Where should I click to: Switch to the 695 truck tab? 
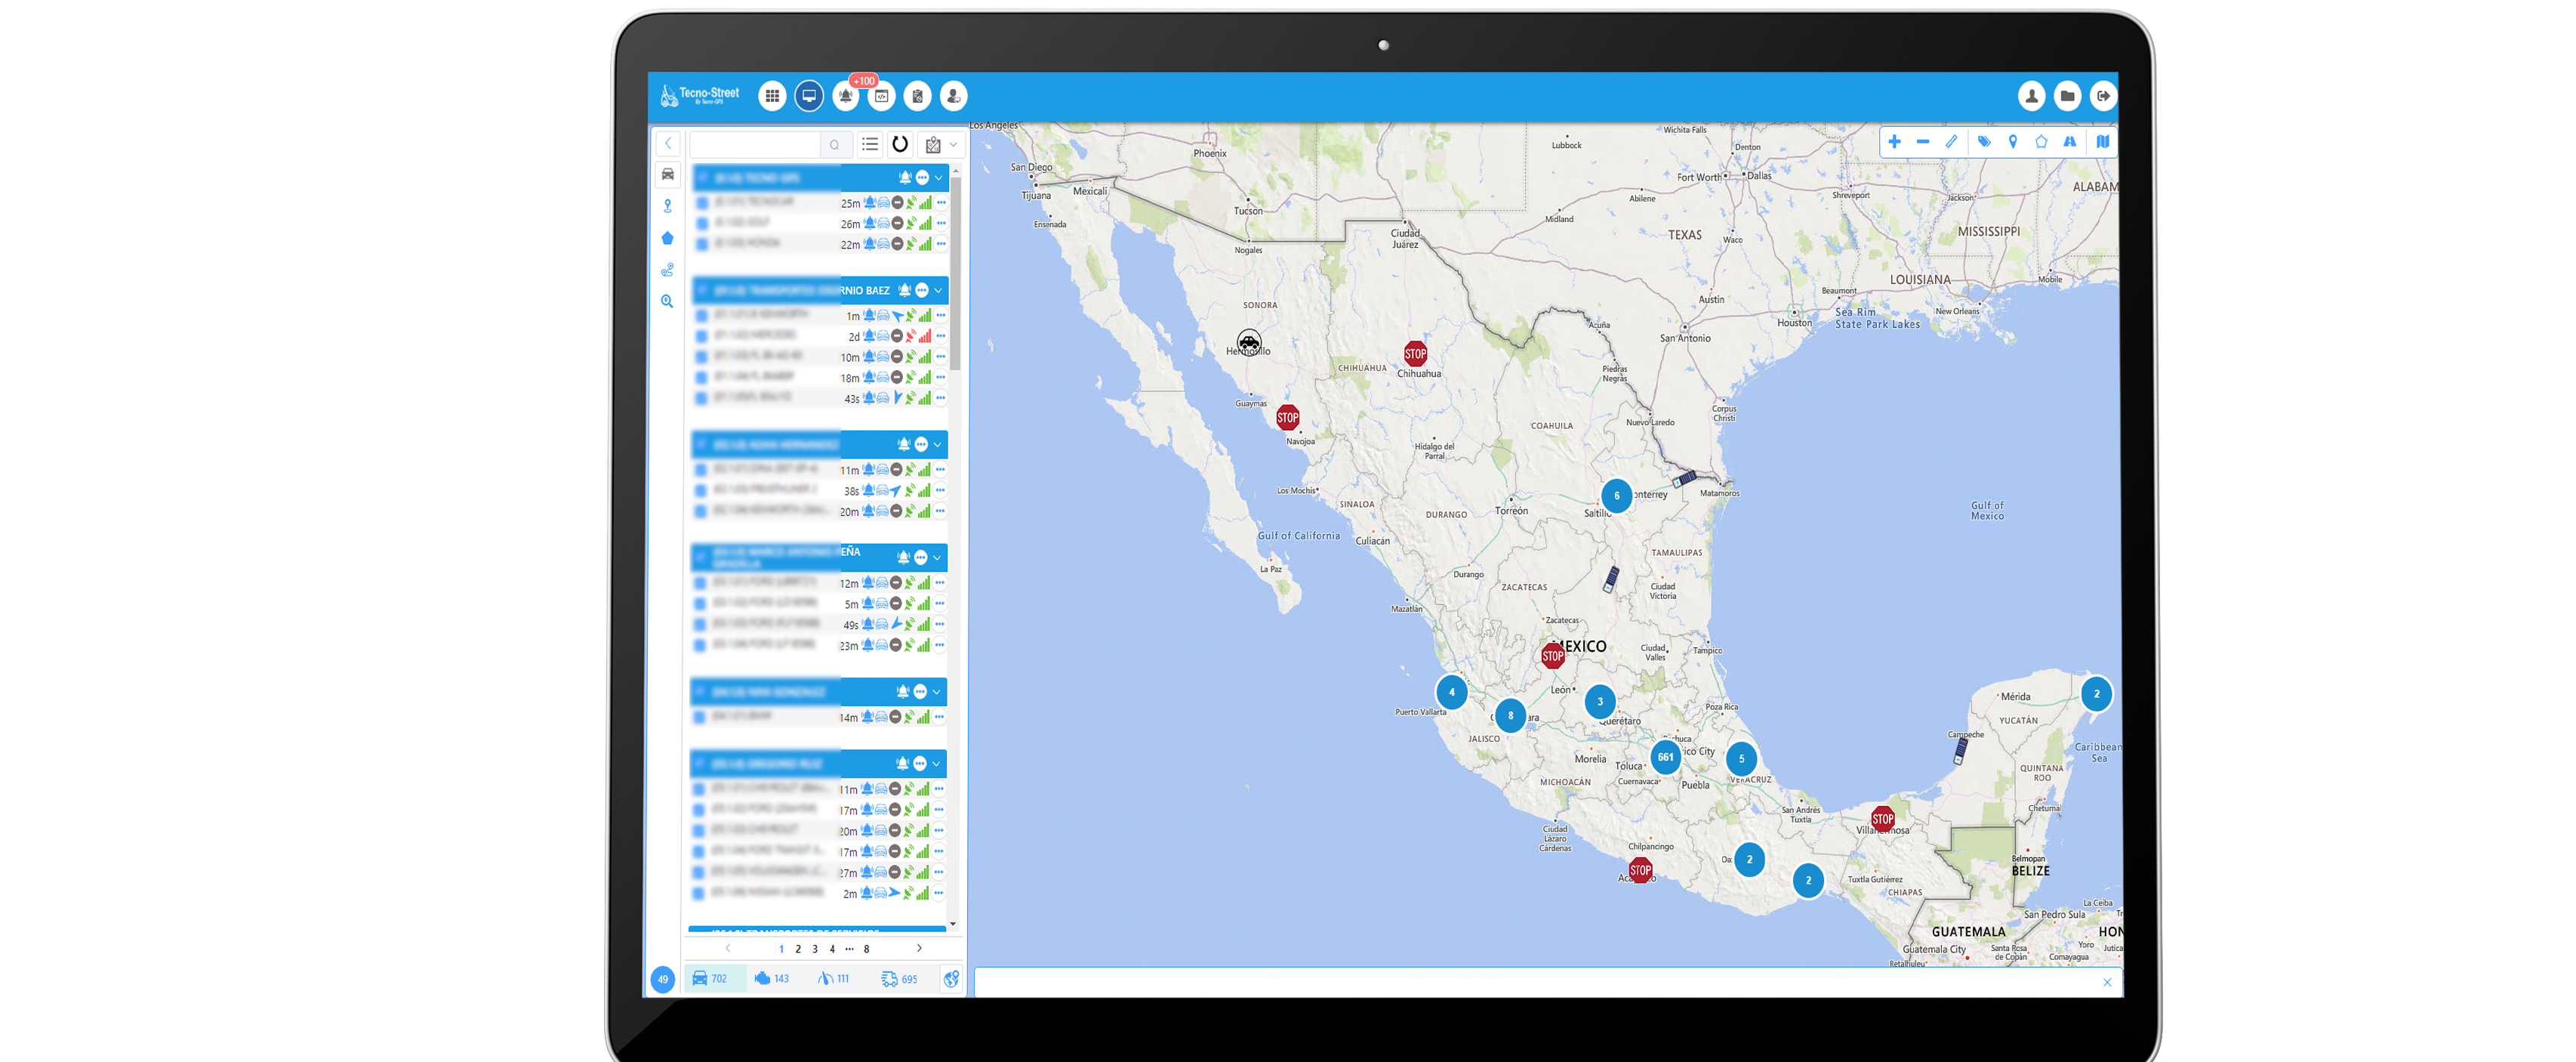pyautogui.click(x=899, y=979)
